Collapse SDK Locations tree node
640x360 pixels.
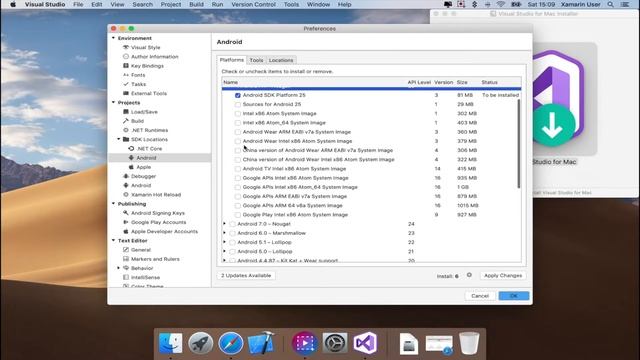pos(119,139)
